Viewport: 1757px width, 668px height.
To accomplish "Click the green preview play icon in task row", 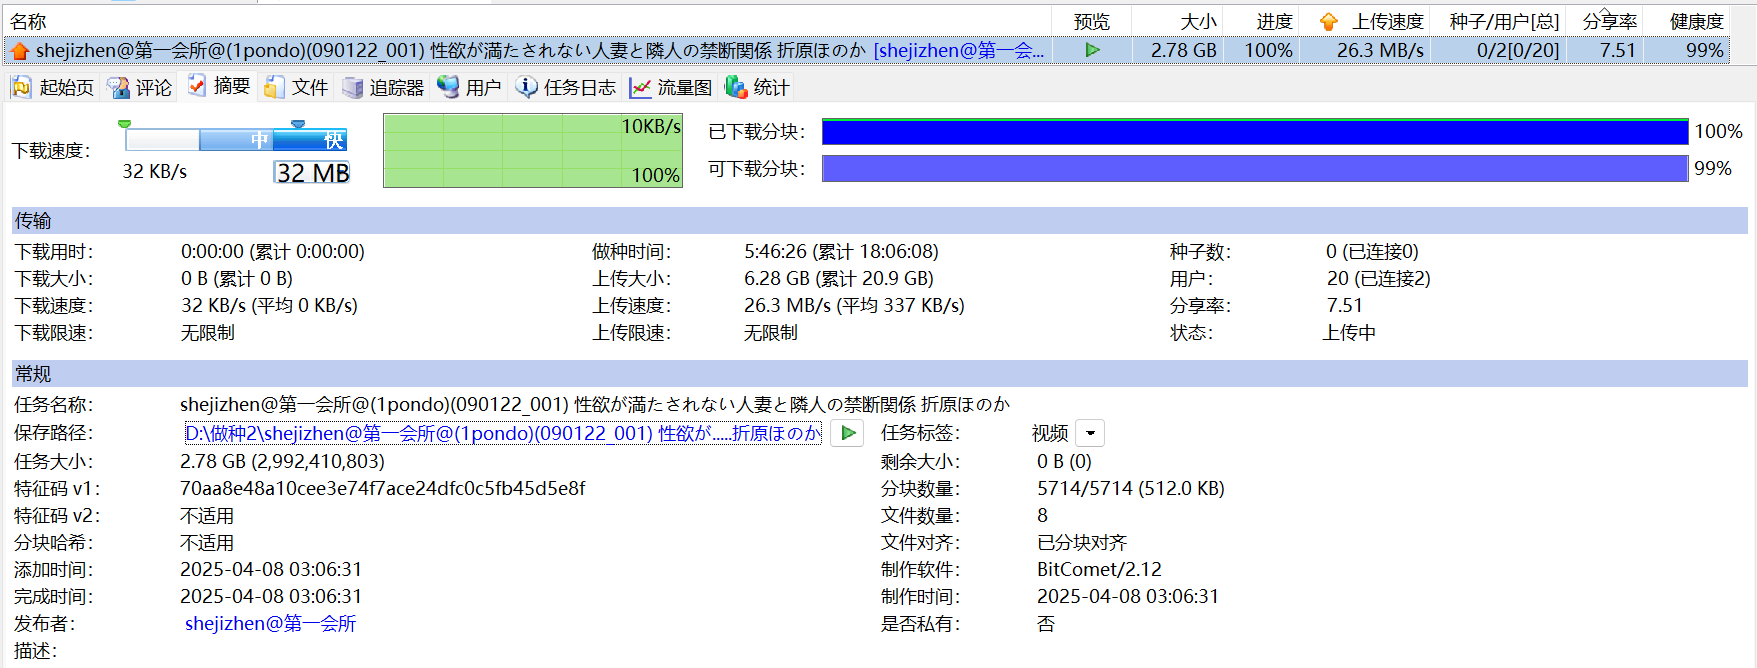I will [x=1092, y=50].
